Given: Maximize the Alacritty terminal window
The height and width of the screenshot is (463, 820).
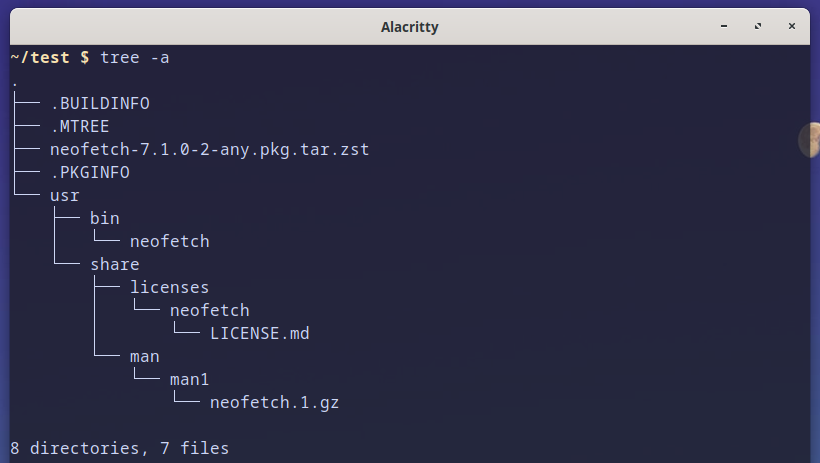Looking at the screenshot, I should click(758, 26).
